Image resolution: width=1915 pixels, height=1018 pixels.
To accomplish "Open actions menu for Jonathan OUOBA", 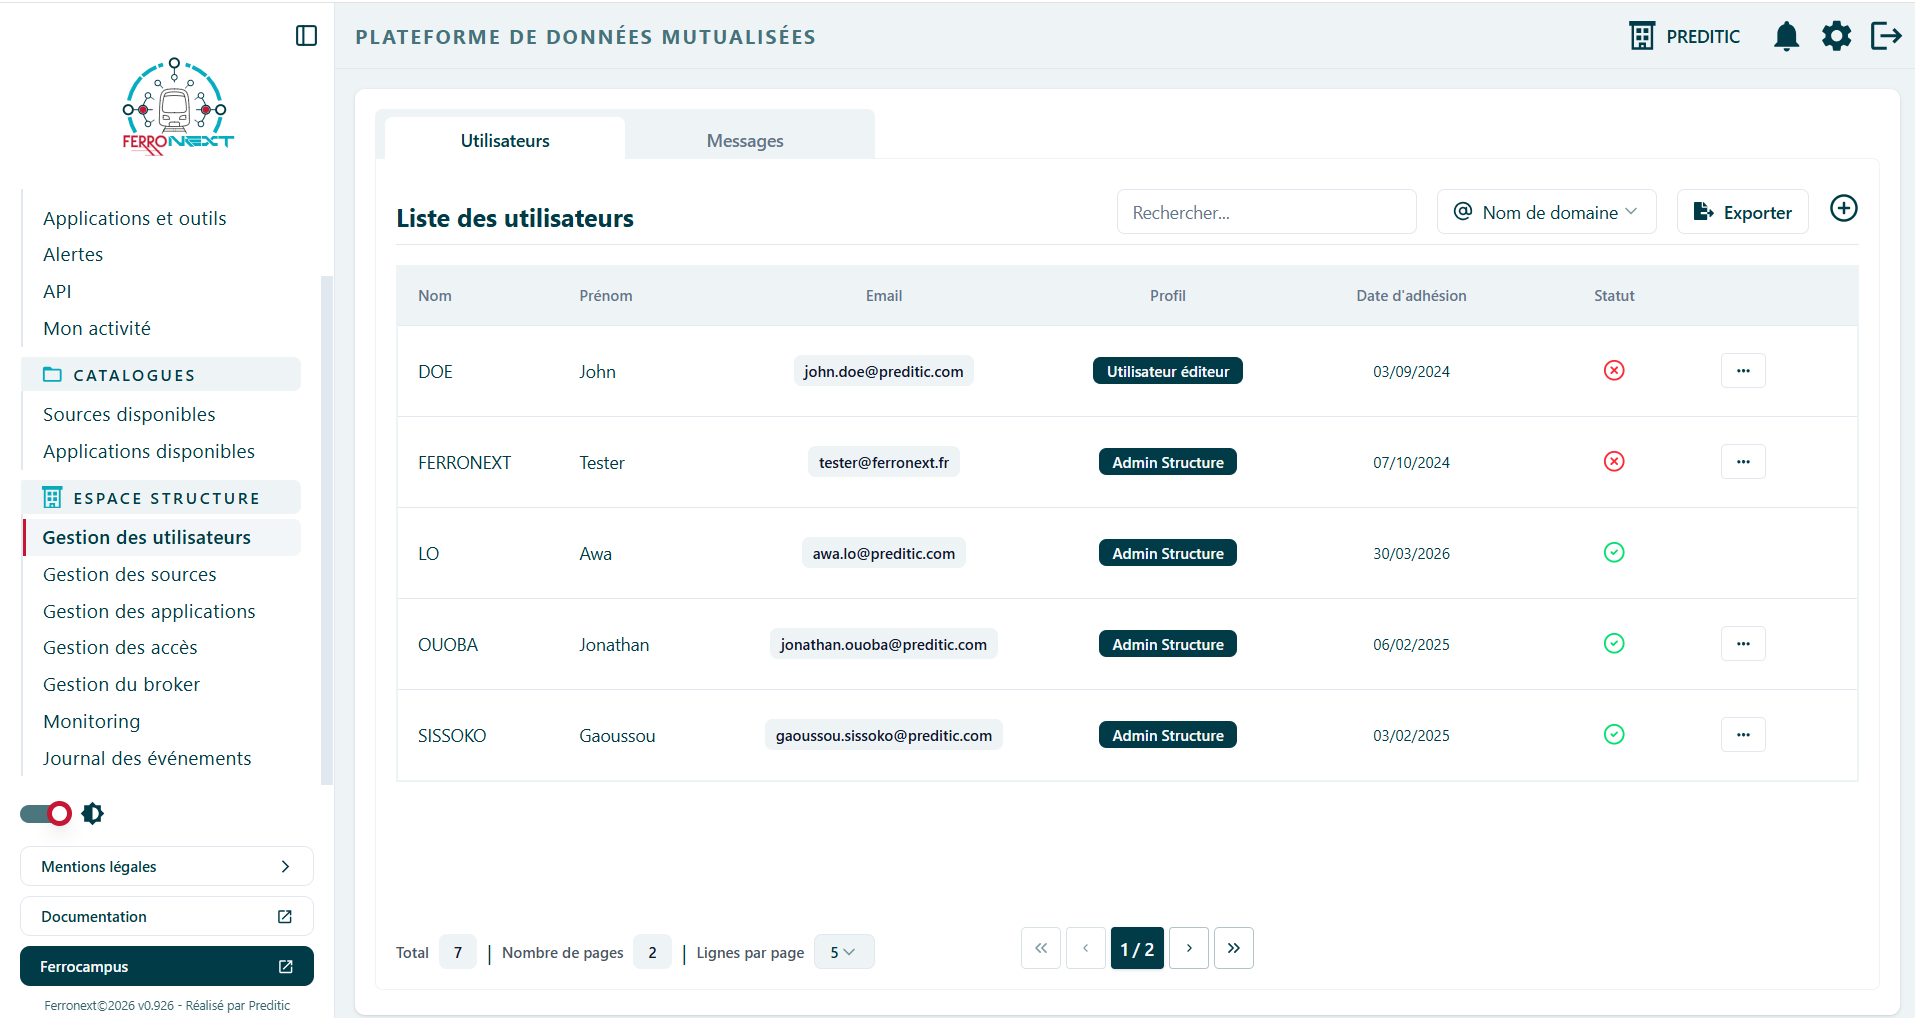I will (1743, 644).
